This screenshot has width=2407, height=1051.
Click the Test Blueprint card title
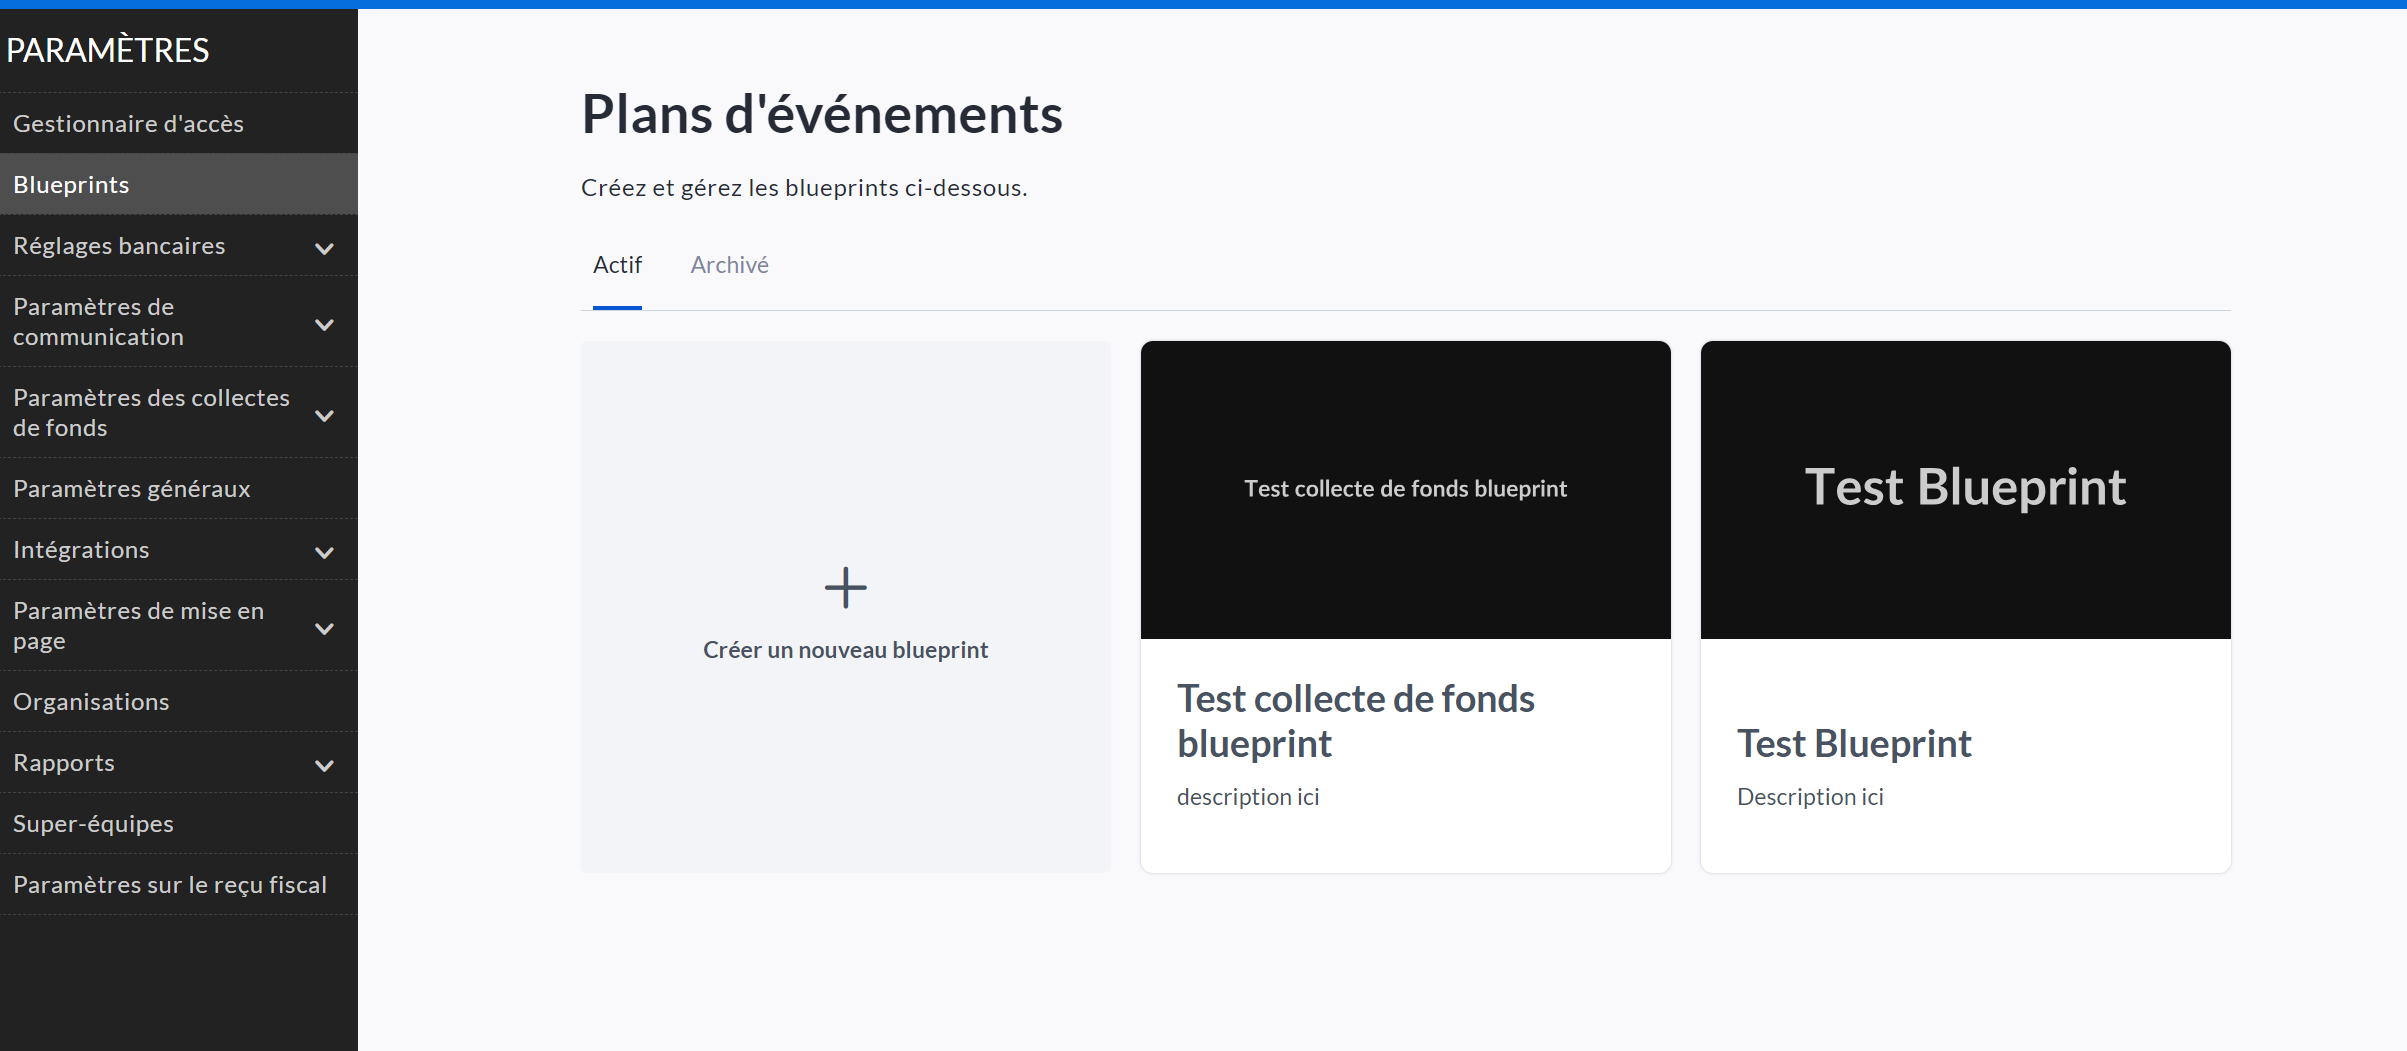(1854, 744)
